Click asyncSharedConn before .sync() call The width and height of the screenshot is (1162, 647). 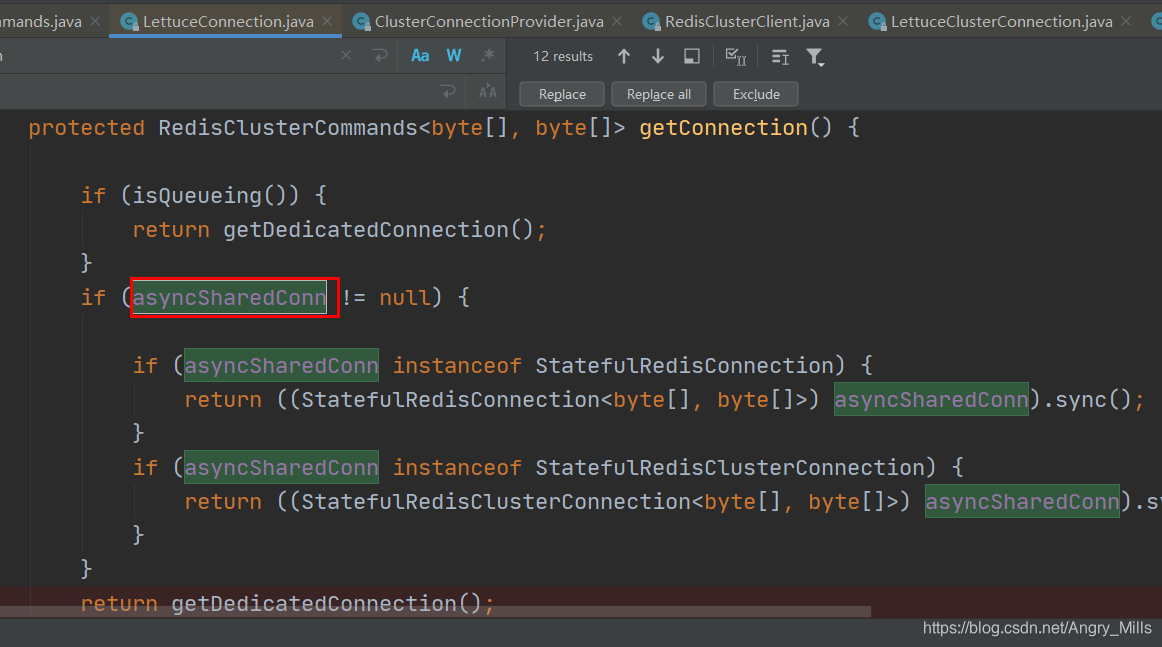coord(931,400)
